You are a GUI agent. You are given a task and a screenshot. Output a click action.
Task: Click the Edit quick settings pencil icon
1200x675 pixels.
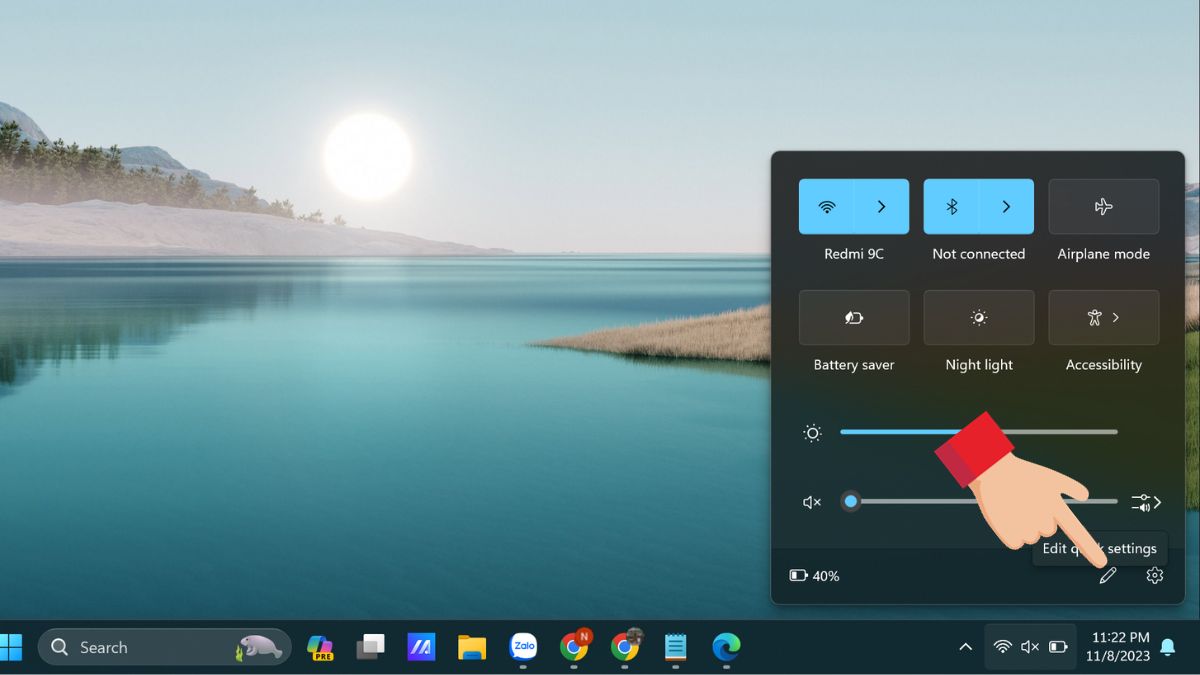[1107, 576]
